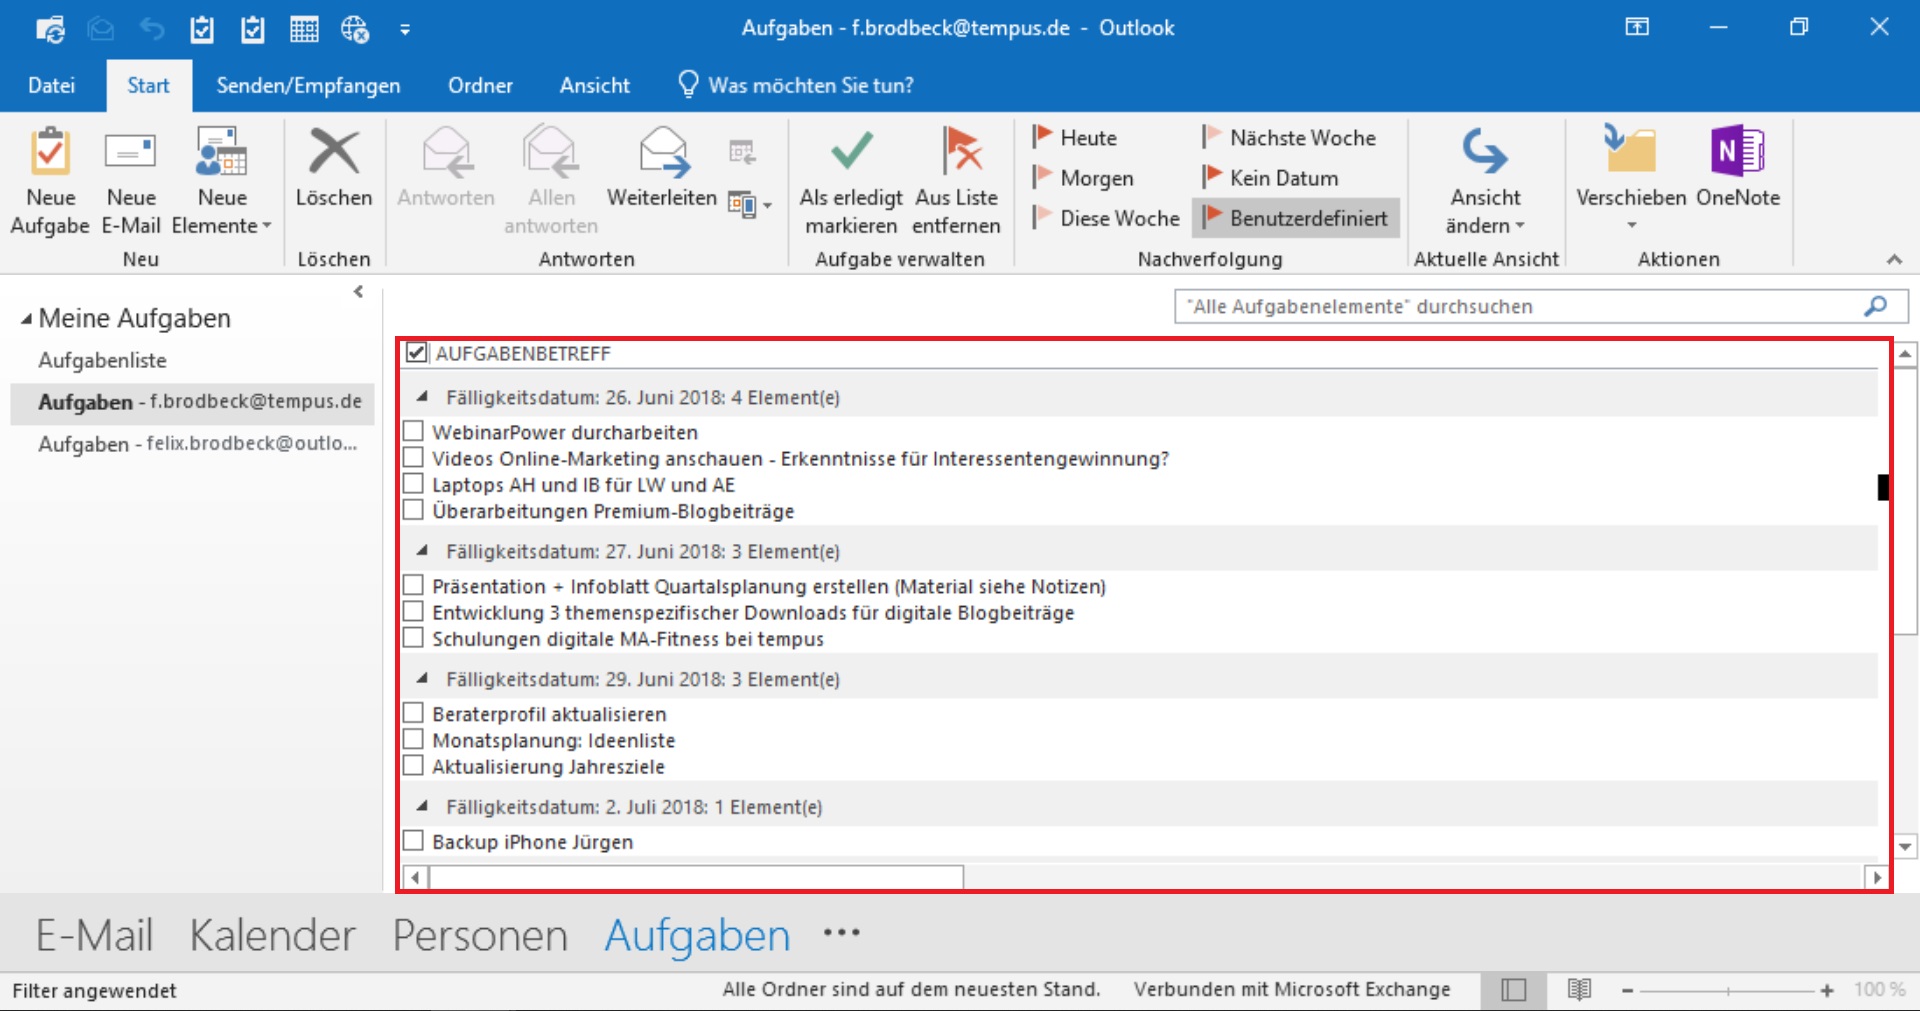Go to E-Mail in navigation bar
1920x1011 pixels.
[x=94, y=935]
